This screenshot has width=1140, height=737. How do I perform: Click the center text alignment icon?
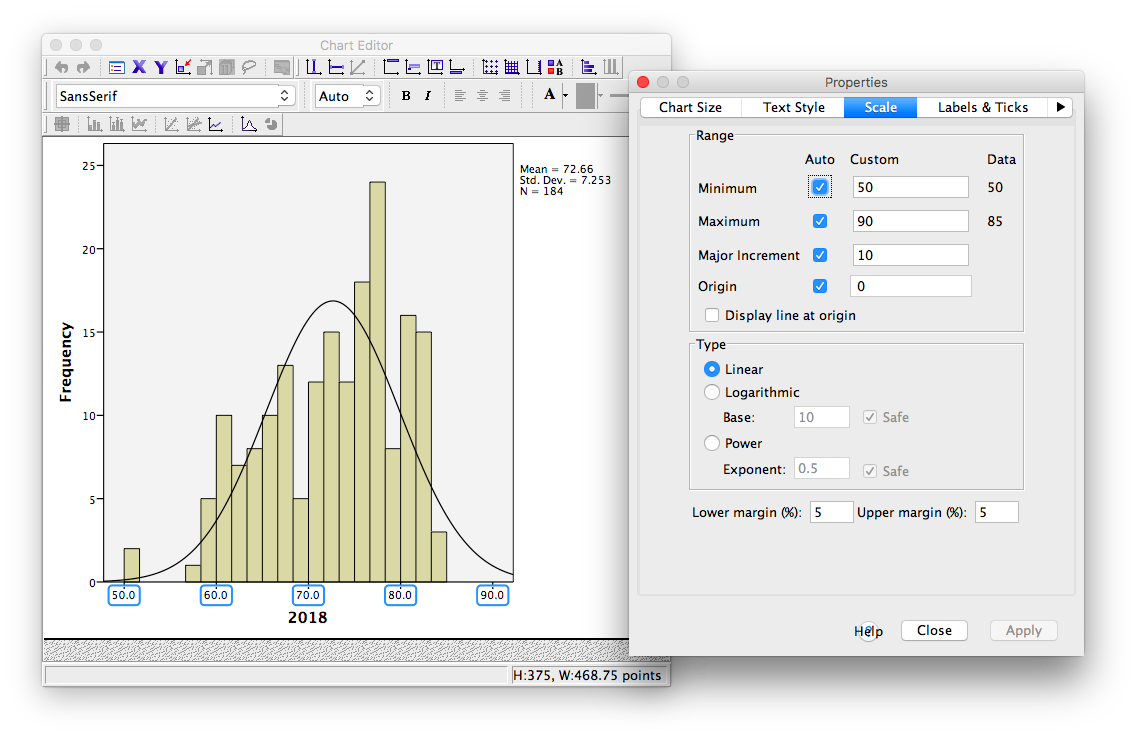coord(482,95)
